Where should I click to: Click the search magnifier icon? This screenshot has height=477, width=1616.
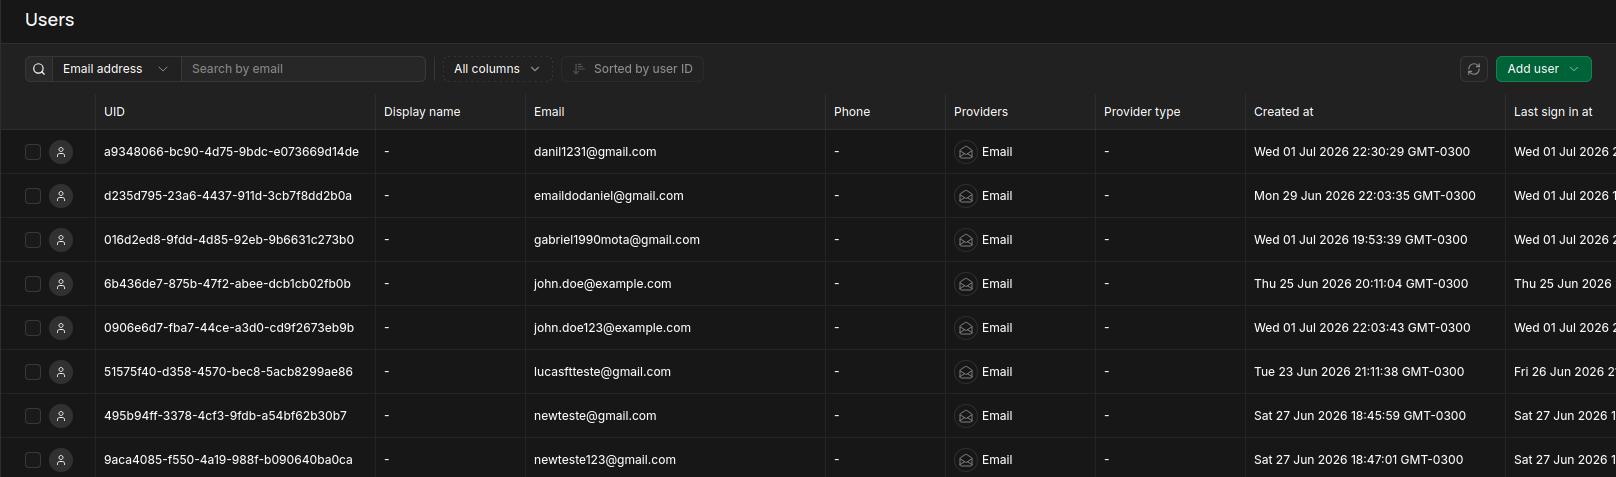click(39, 69)
